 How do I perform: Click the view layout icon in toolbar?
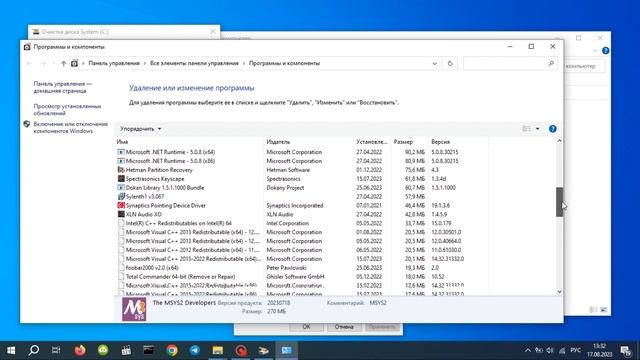coord(527,129)
